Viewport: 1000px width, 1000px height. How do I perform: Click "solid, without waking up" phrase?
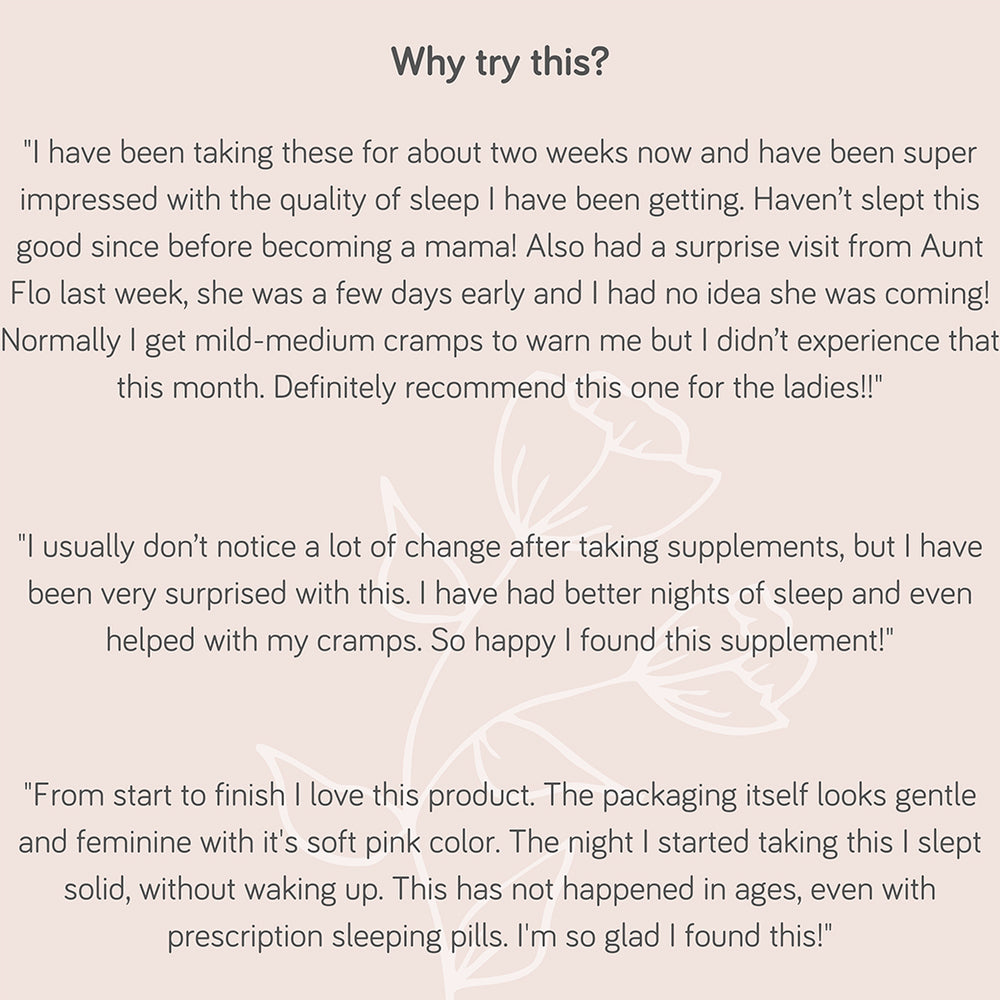point(185,889)
